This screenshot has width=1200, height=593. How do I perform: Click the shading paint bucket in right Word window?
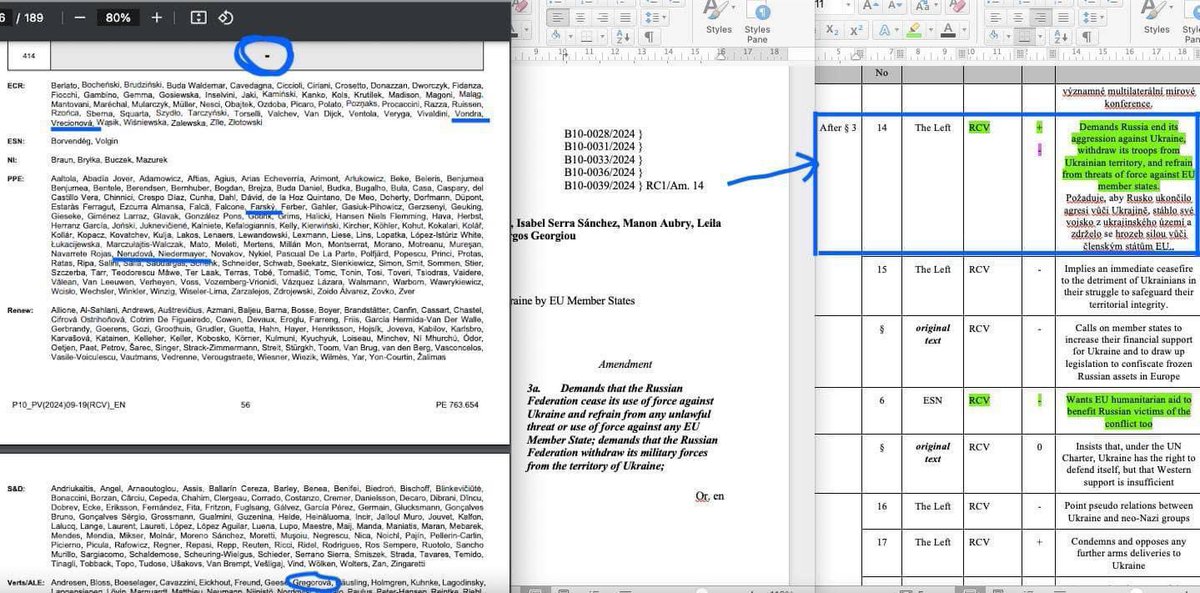click(993, 36)
